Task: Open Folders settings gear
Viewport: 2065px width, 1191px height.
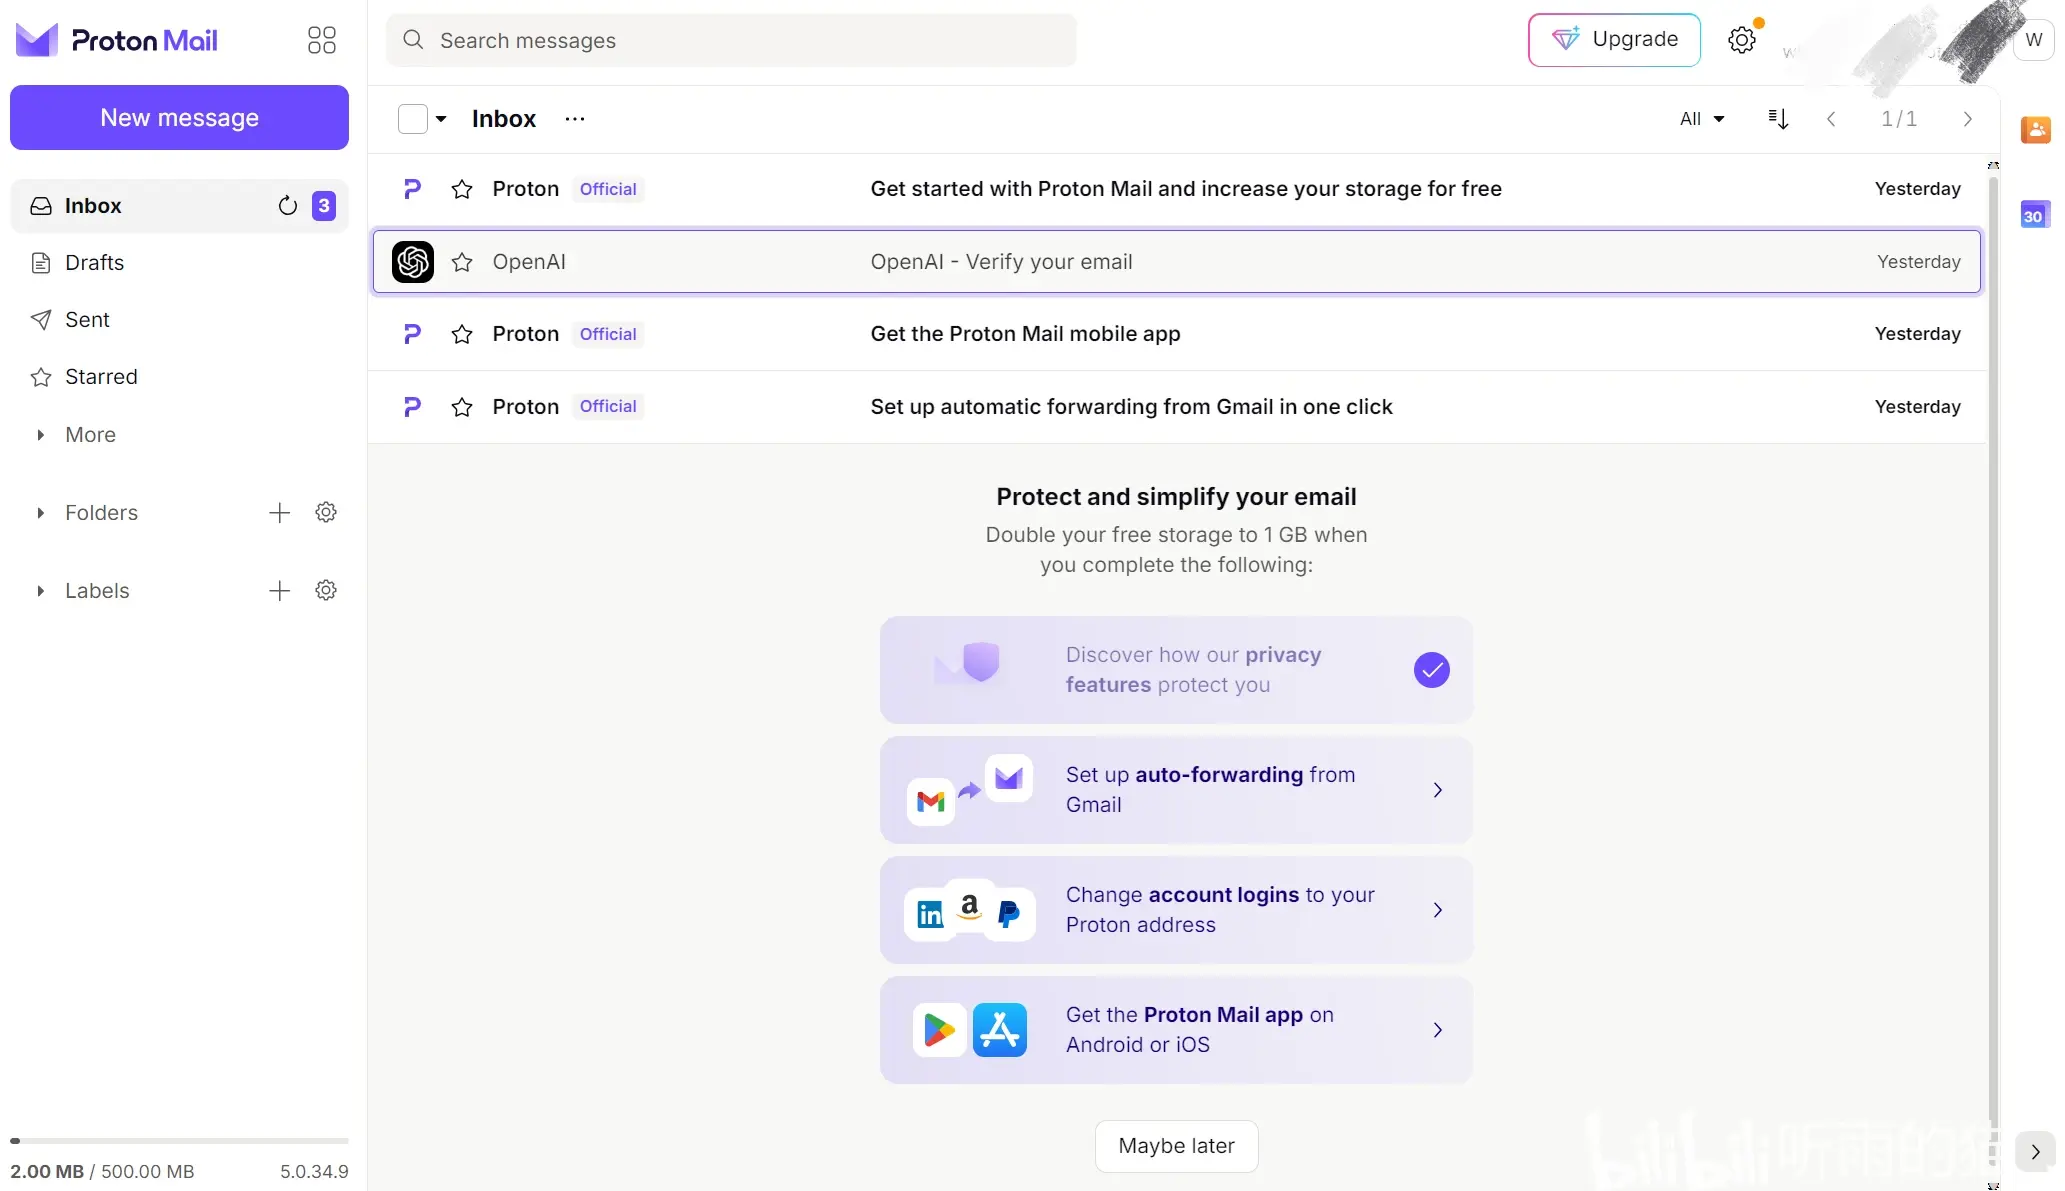Action: coord(326,513)
